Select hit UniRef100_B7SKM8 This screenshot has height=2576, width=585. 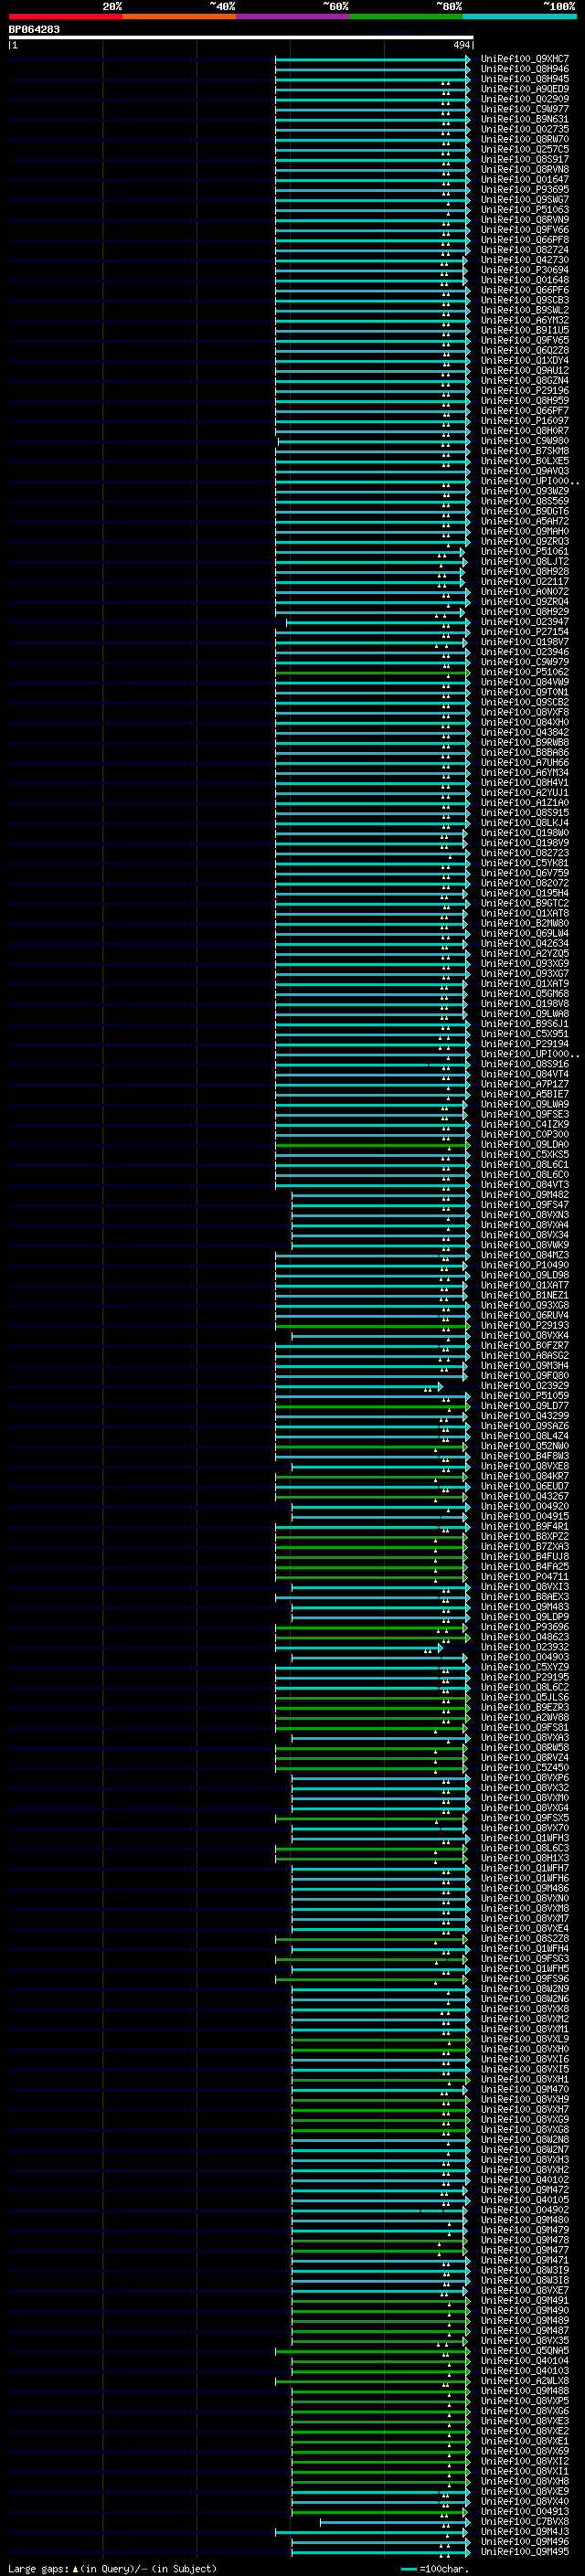525,451
